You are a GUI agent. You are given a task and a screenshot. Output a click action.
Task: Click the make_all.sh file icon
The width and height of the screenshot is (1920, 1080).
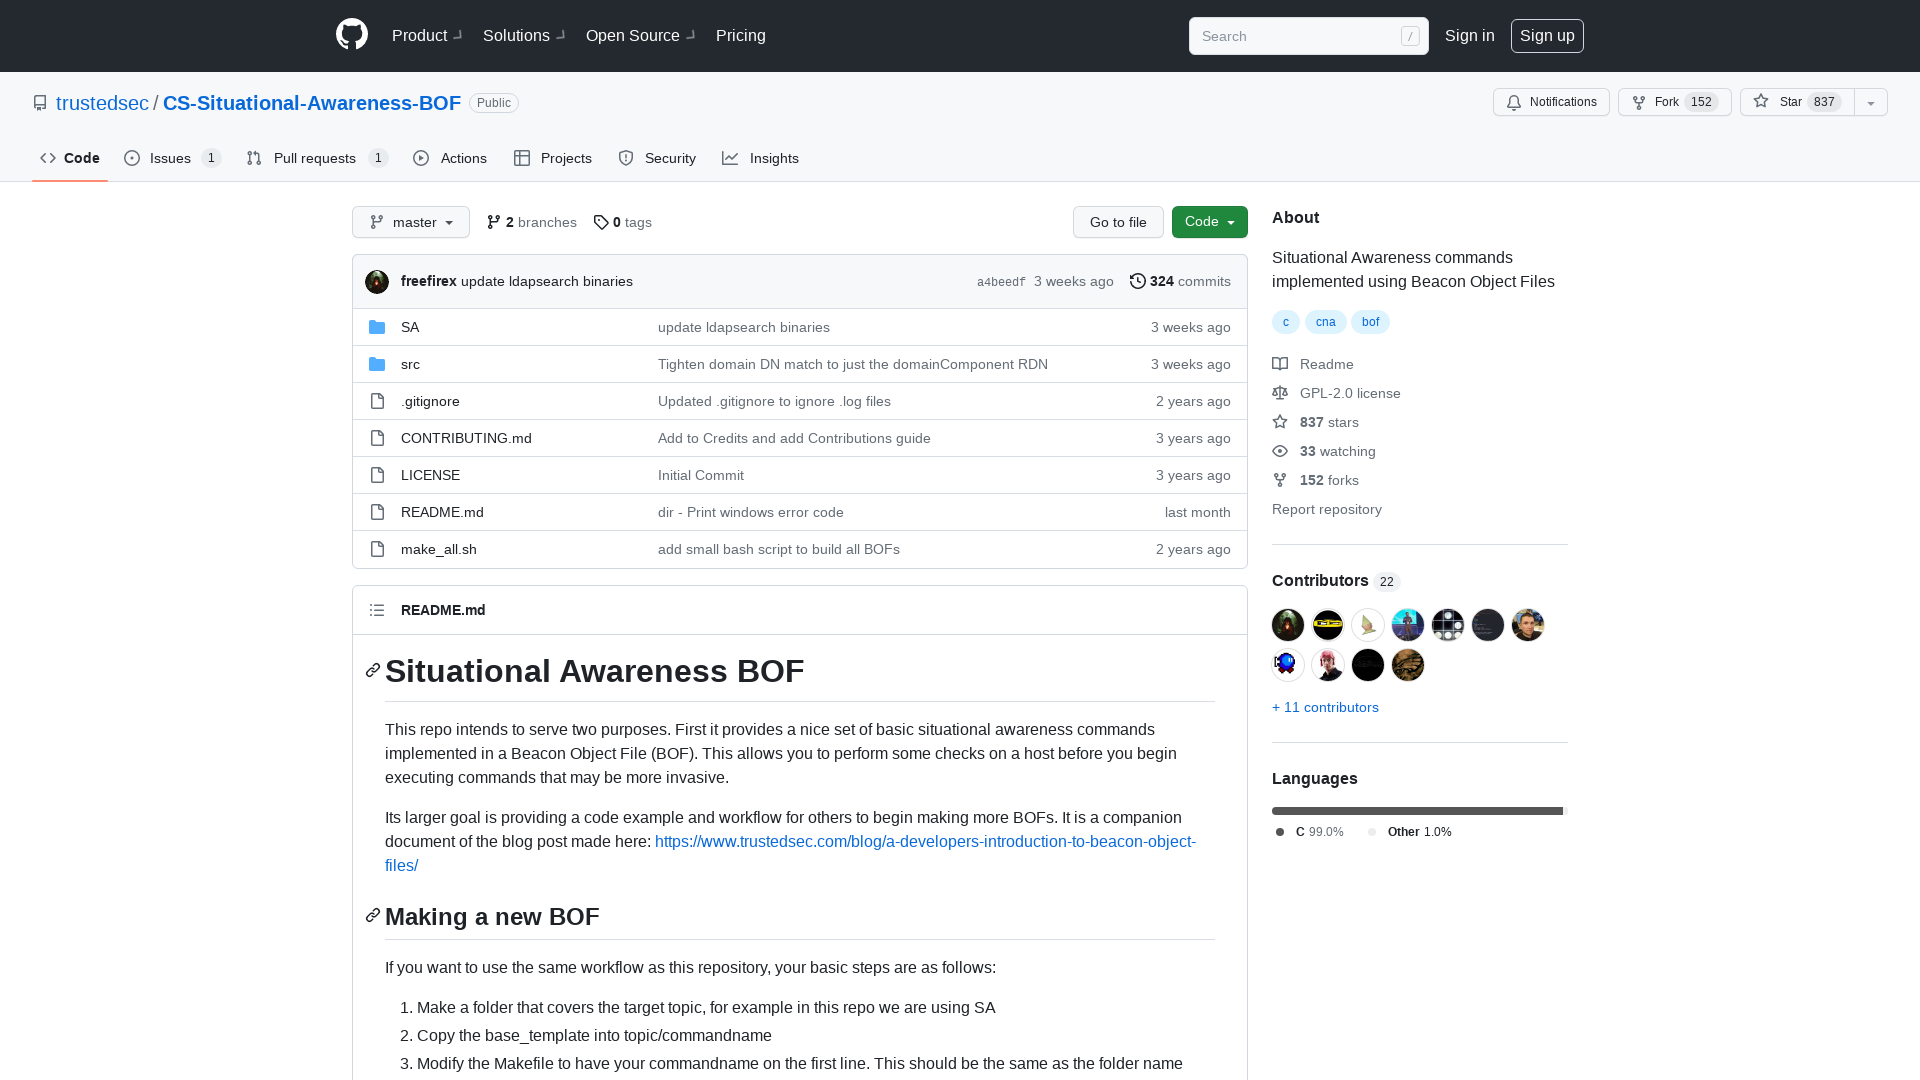click(377, 549)
